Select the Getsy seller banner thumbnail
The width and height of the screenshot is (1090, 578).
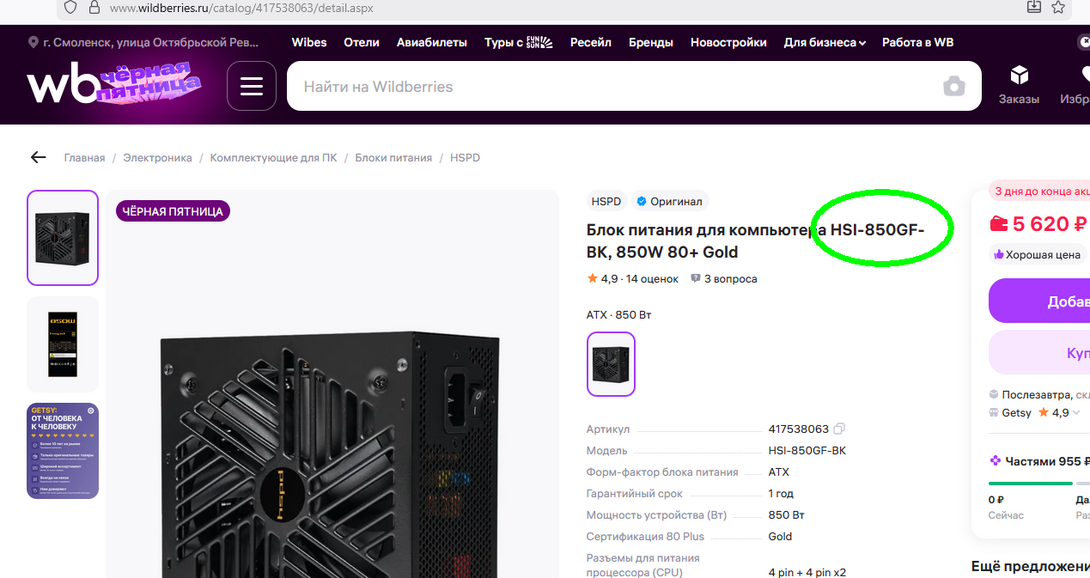(x=62, y=450)
